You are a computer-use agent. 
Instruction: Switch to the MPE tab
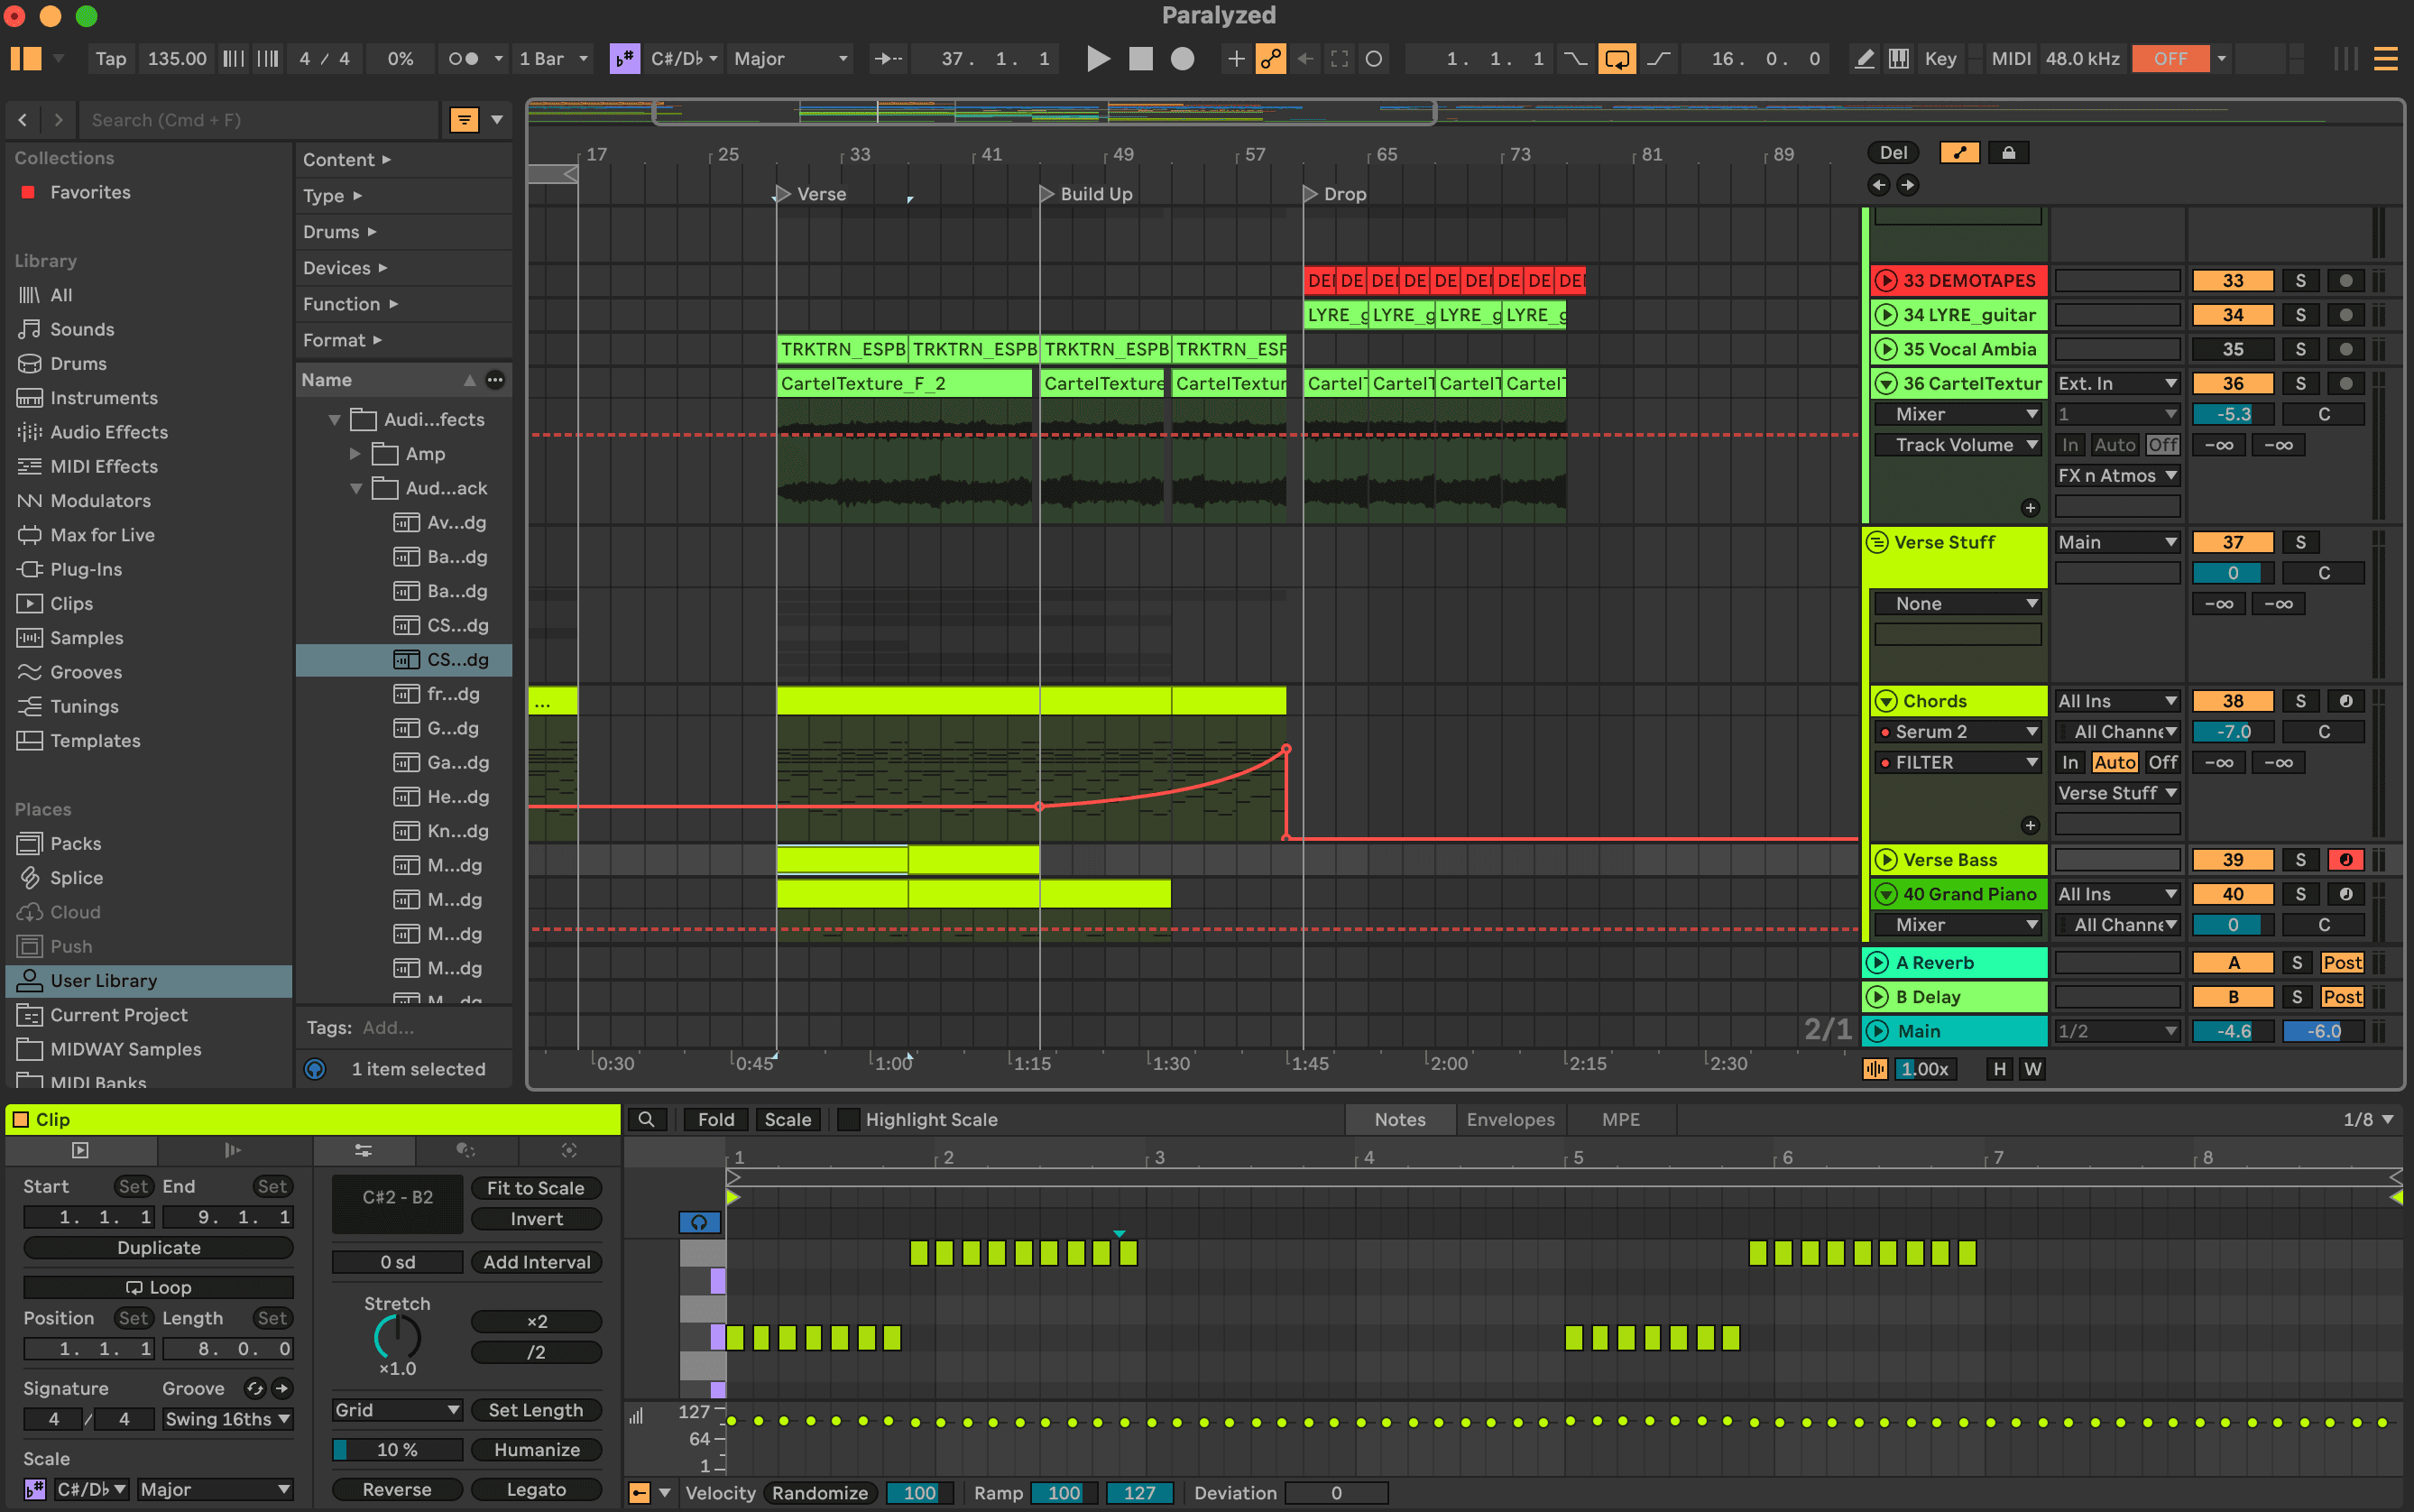(1621, 1119)
